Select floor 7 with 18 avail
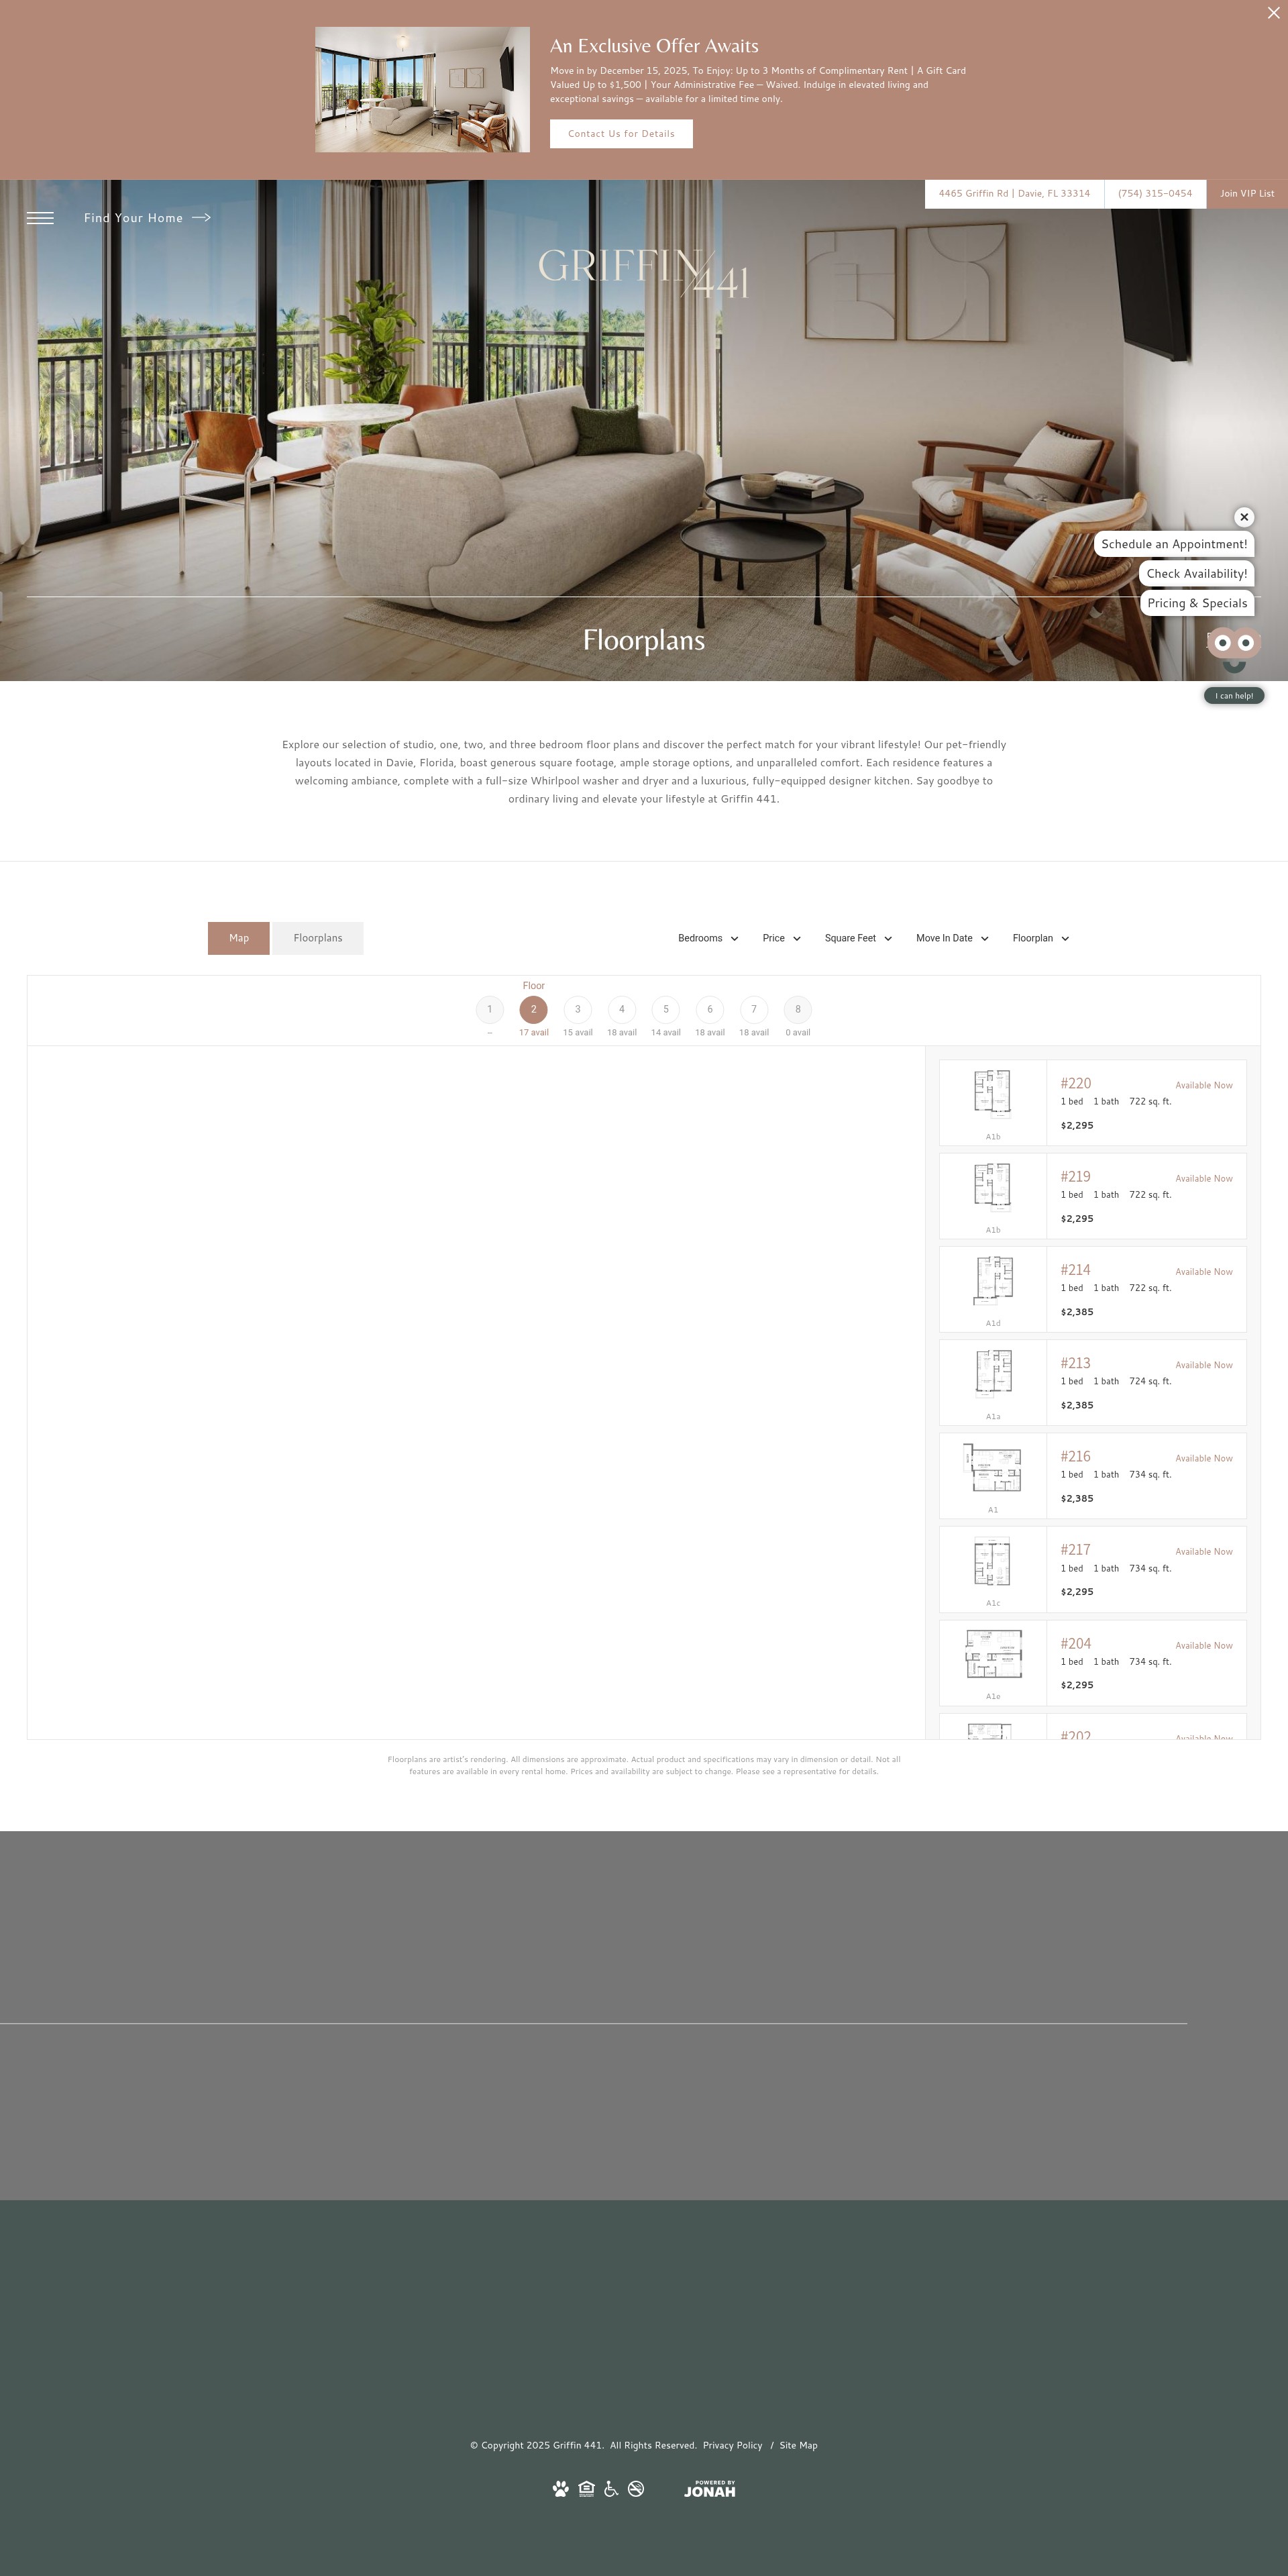This screenshot has width=1288, height=2576. click(x=754, y=1010)
